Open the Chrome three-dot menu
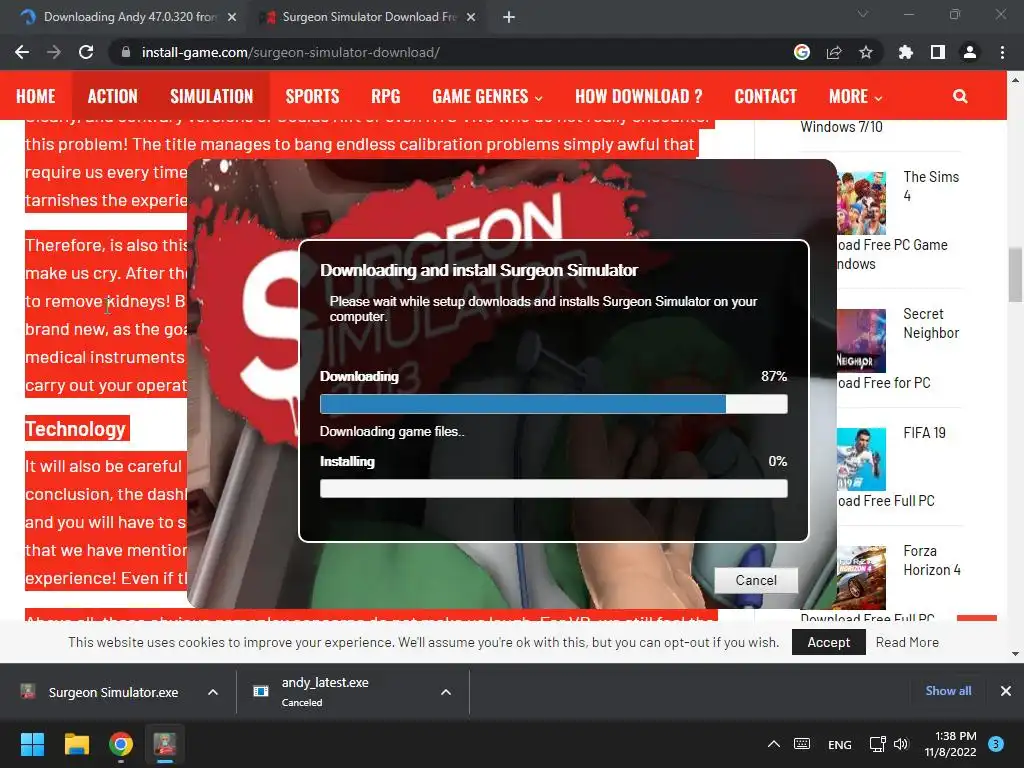This screenshot has width=1024, height=768. click(x=1002, y=52)
